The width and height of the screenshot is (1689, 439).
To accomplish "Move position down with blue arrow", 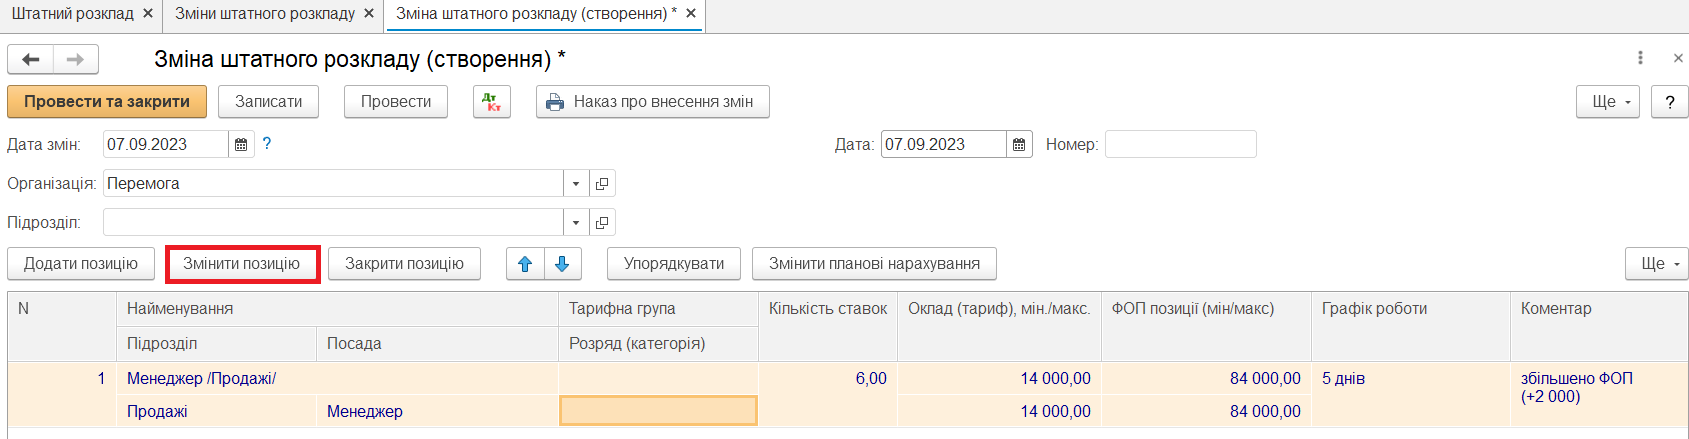I will tap(562, 264).
